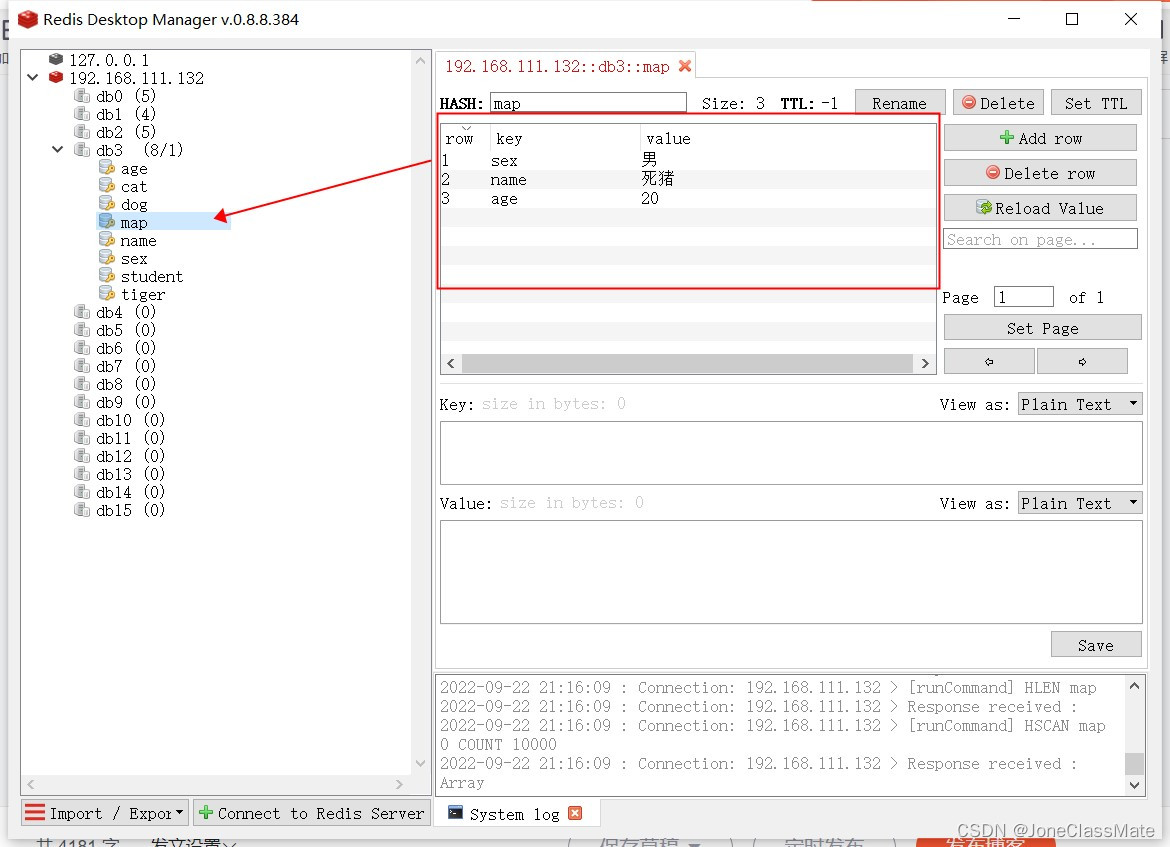This screenshot has width=1170, height=847.
Task: Select hash row with key sex
Action: [x=688, y=160]
